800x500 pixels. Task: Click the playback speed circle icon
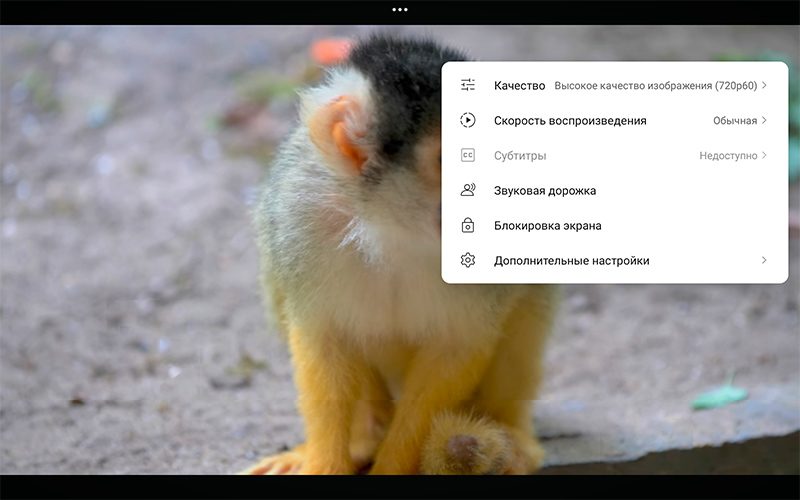468,121
